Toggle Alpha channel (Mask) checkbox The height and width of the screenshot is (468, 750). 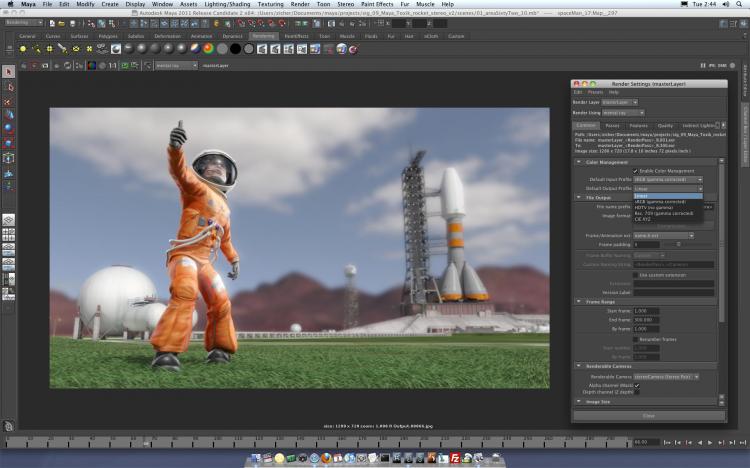point(637,385)
